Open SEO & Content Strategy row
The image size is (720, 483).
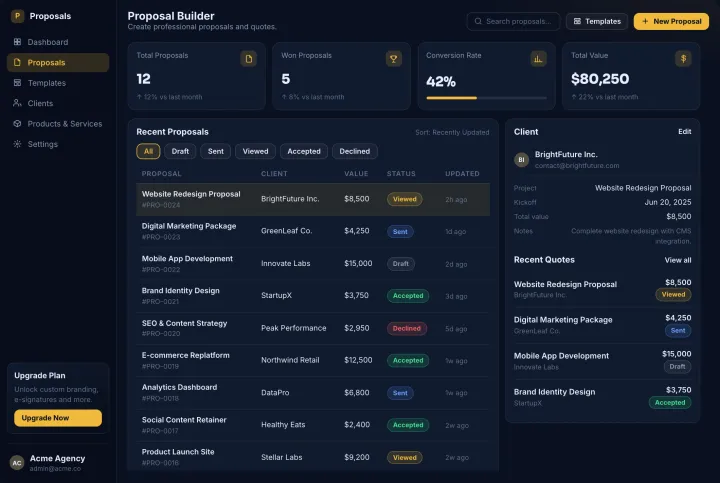[x=313, y=328]
